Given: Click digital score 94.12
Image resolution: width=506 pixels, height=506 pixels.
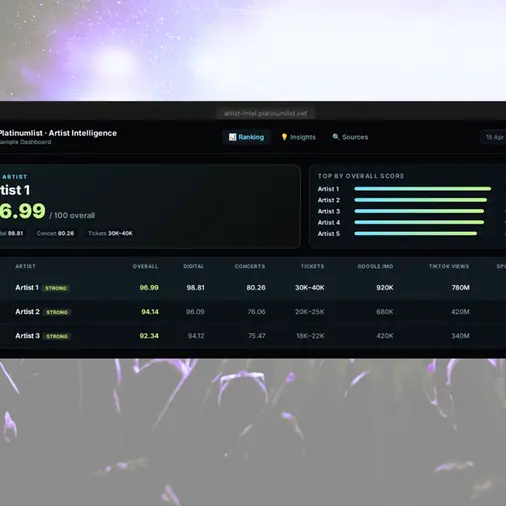Looking at the screenshot, I should (x=196, y=336).
